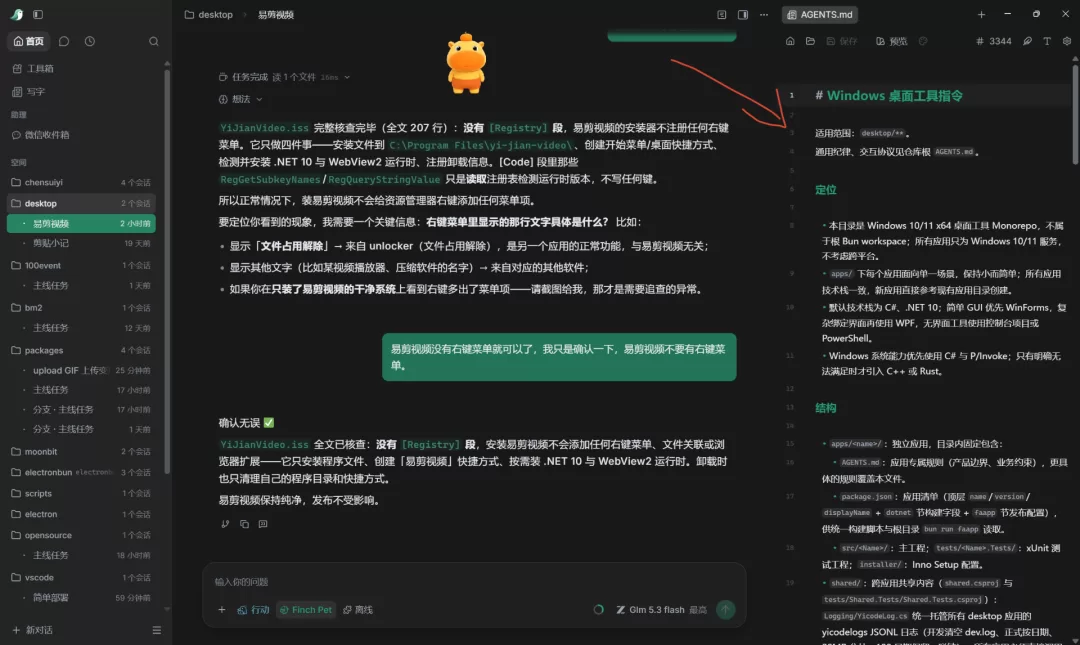This screenshot has width=1080, height=645.
Task: Click 易剪视频 in the breadcrumb
Action: point(276,14)
